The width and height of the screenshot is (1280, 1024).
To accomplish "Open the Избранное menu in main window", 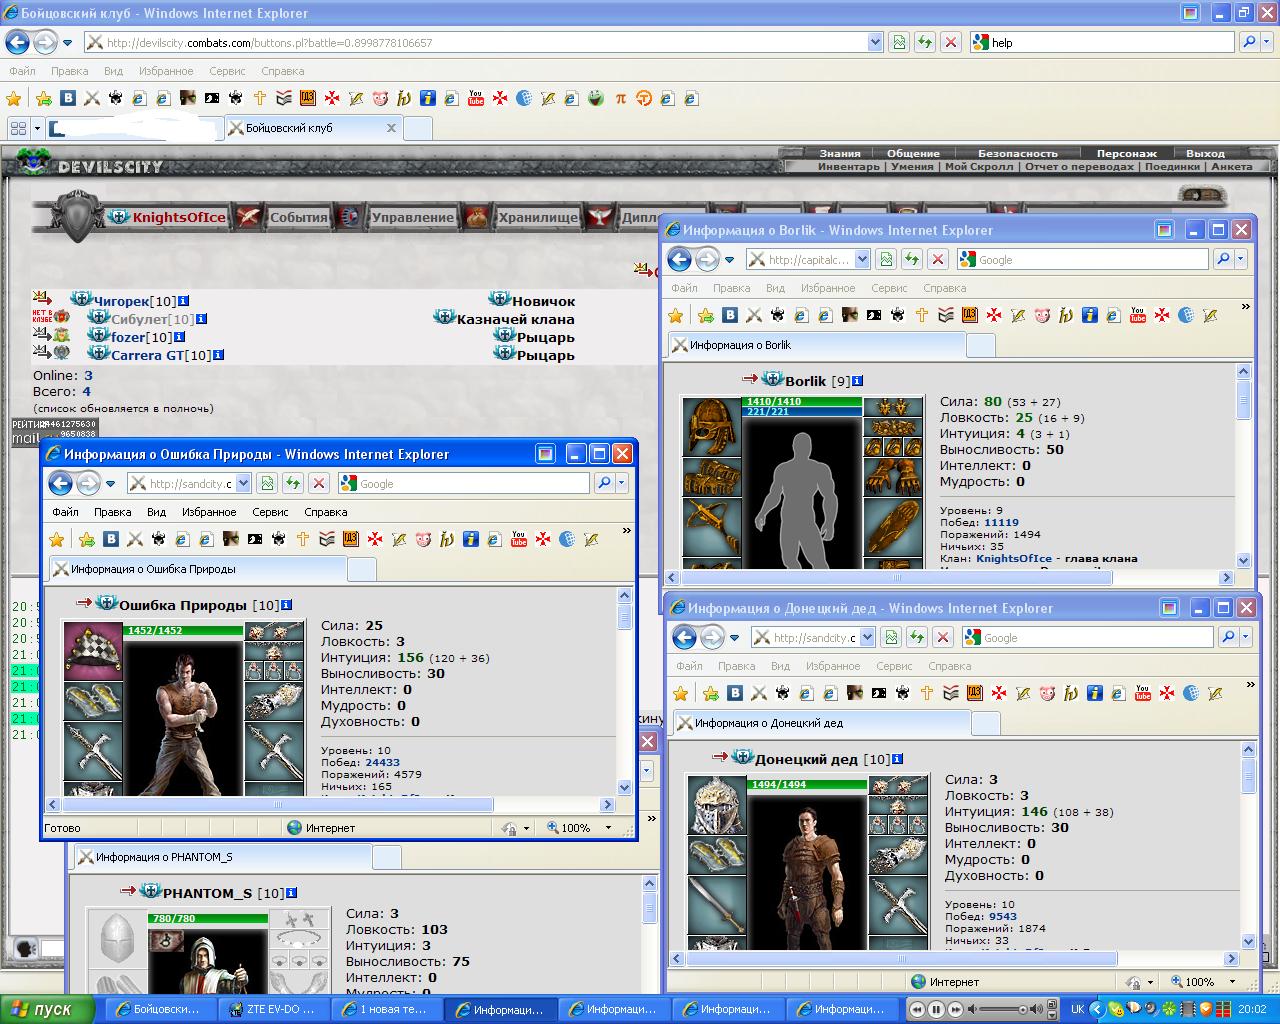I will [166, 71].
